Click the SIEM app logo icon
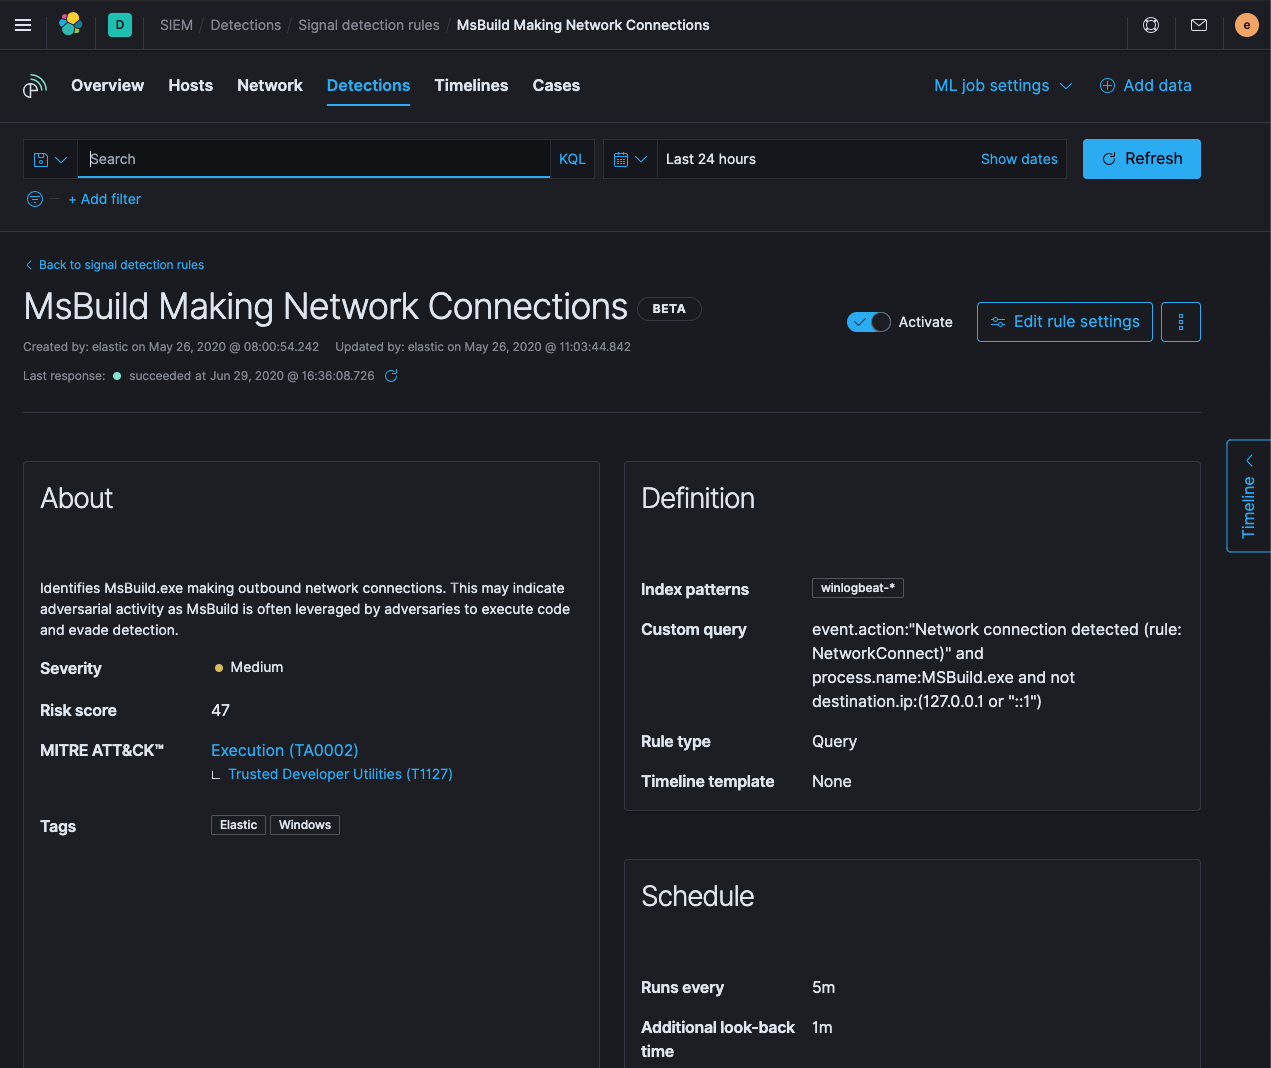 35,86
